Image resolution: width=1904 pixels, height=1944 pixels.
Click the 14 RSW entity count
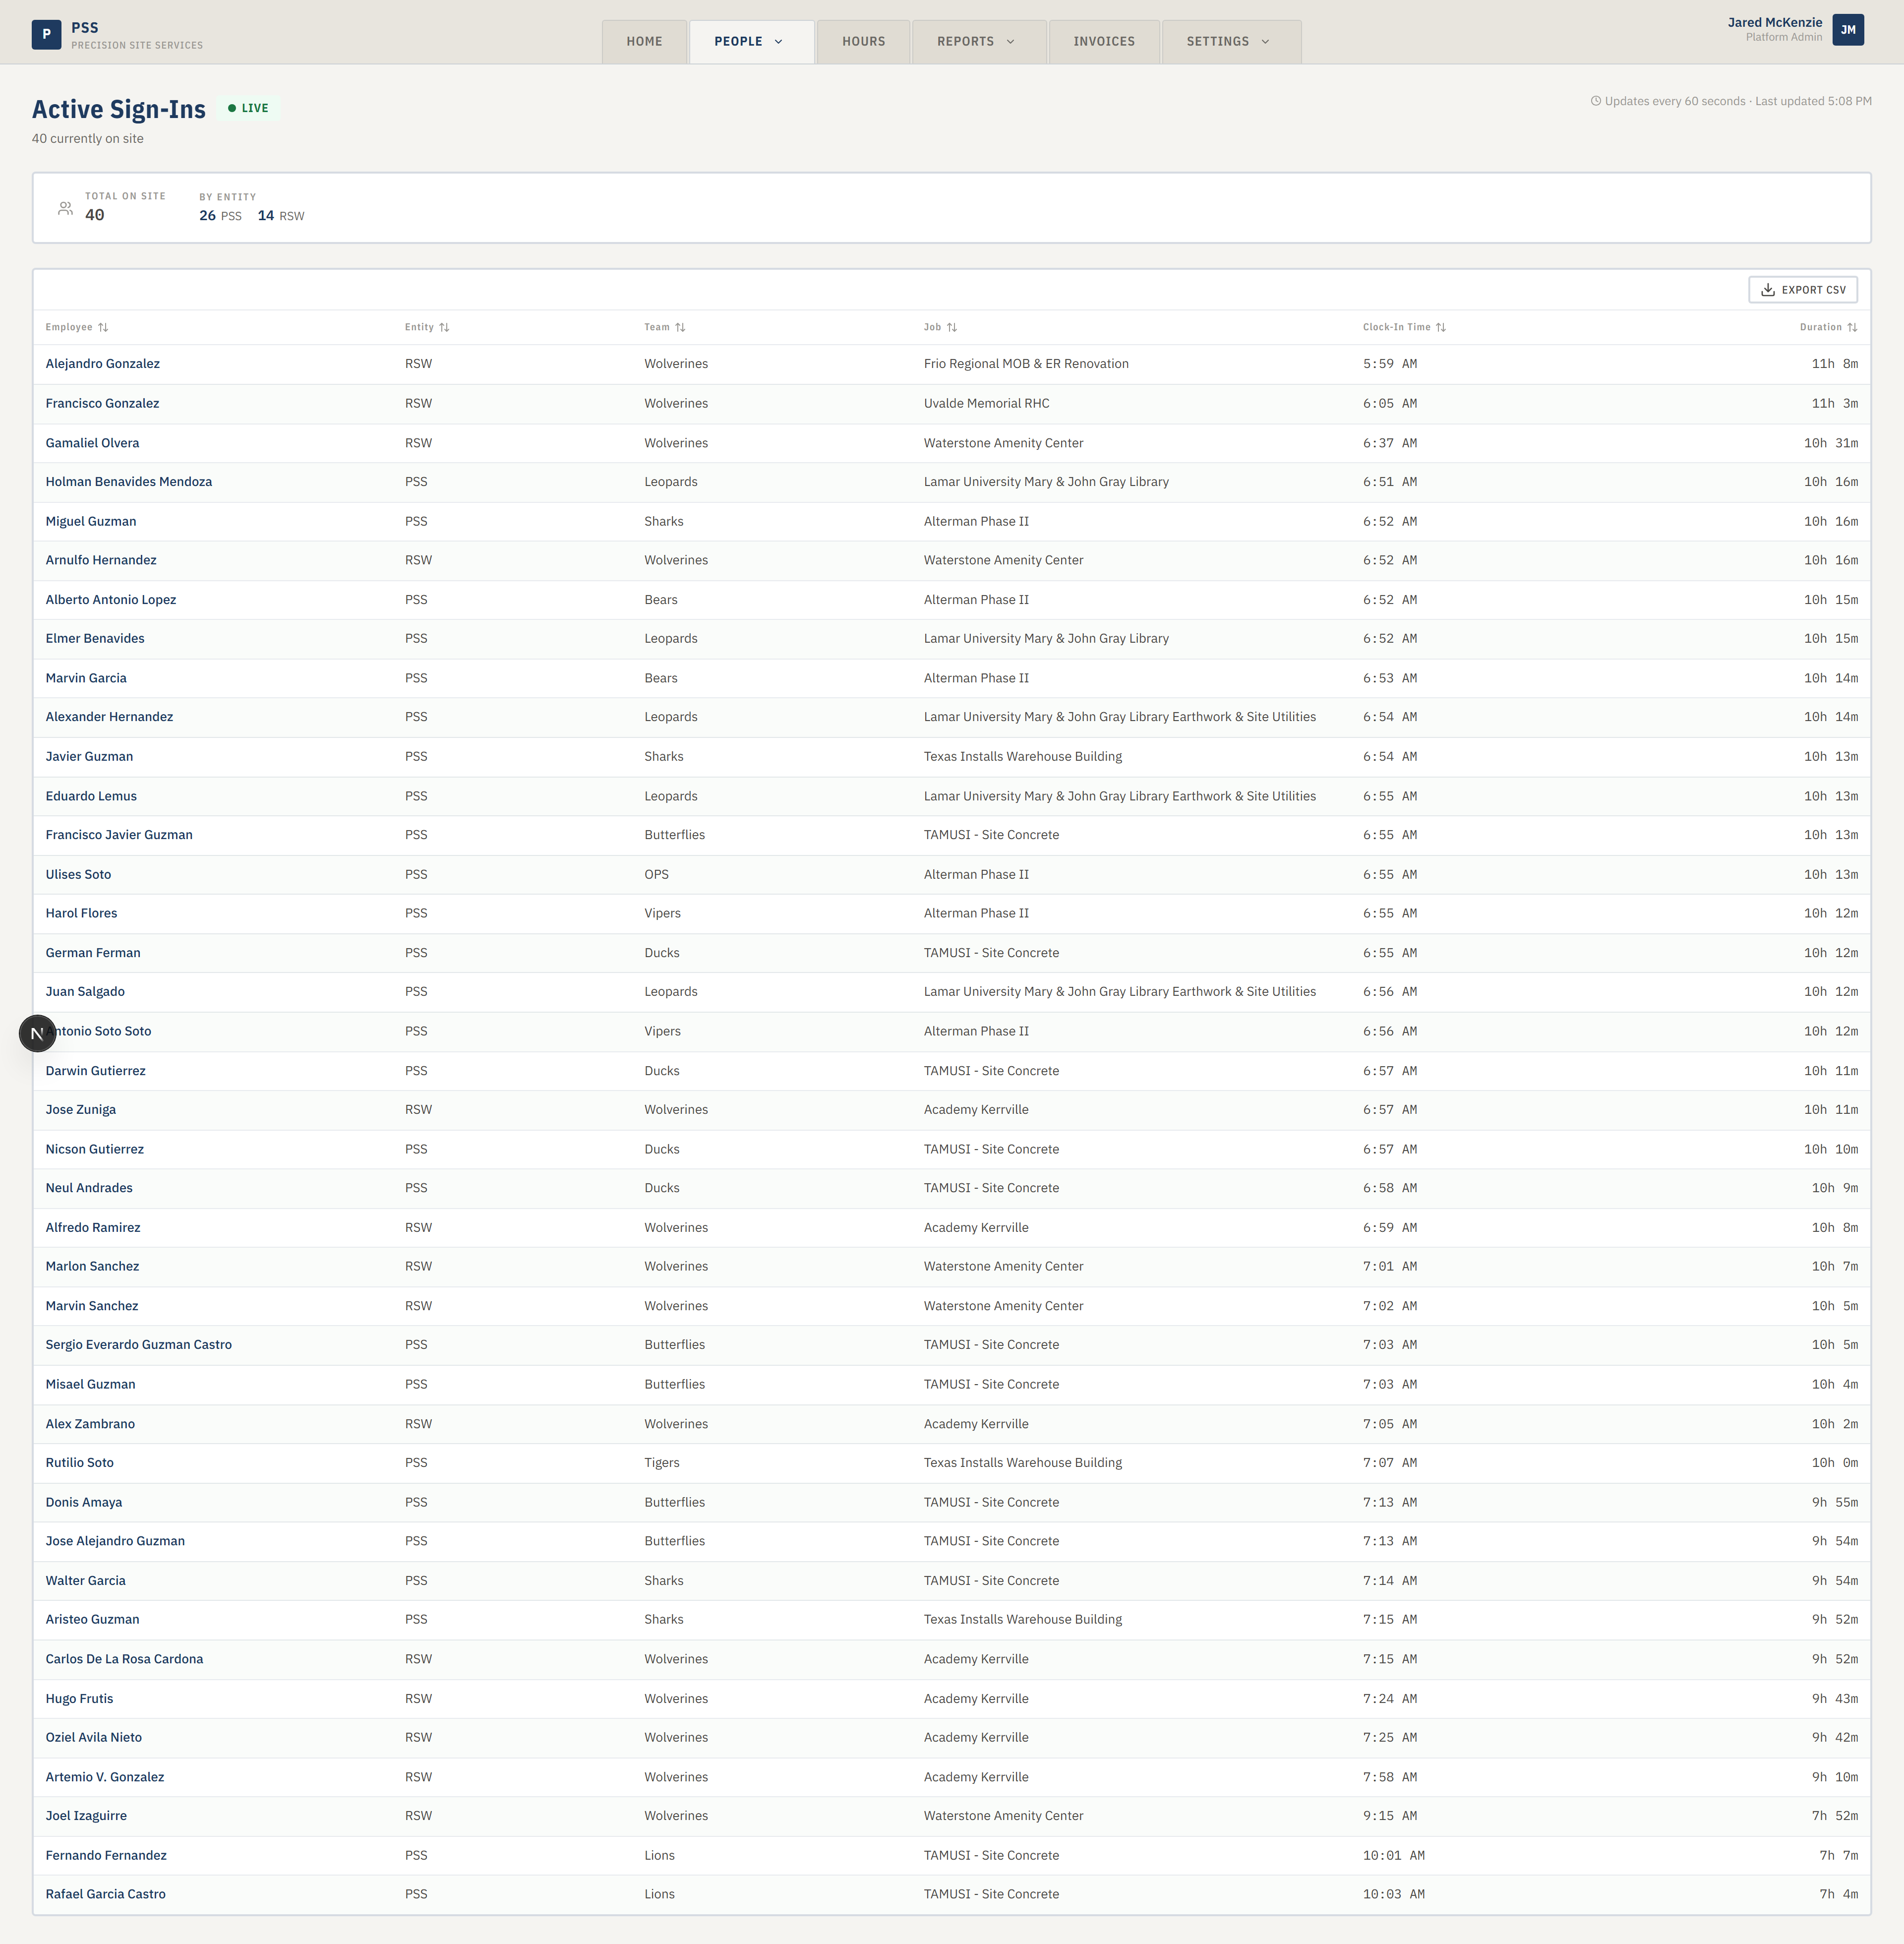pyautogui.click(x=281, y=216)
